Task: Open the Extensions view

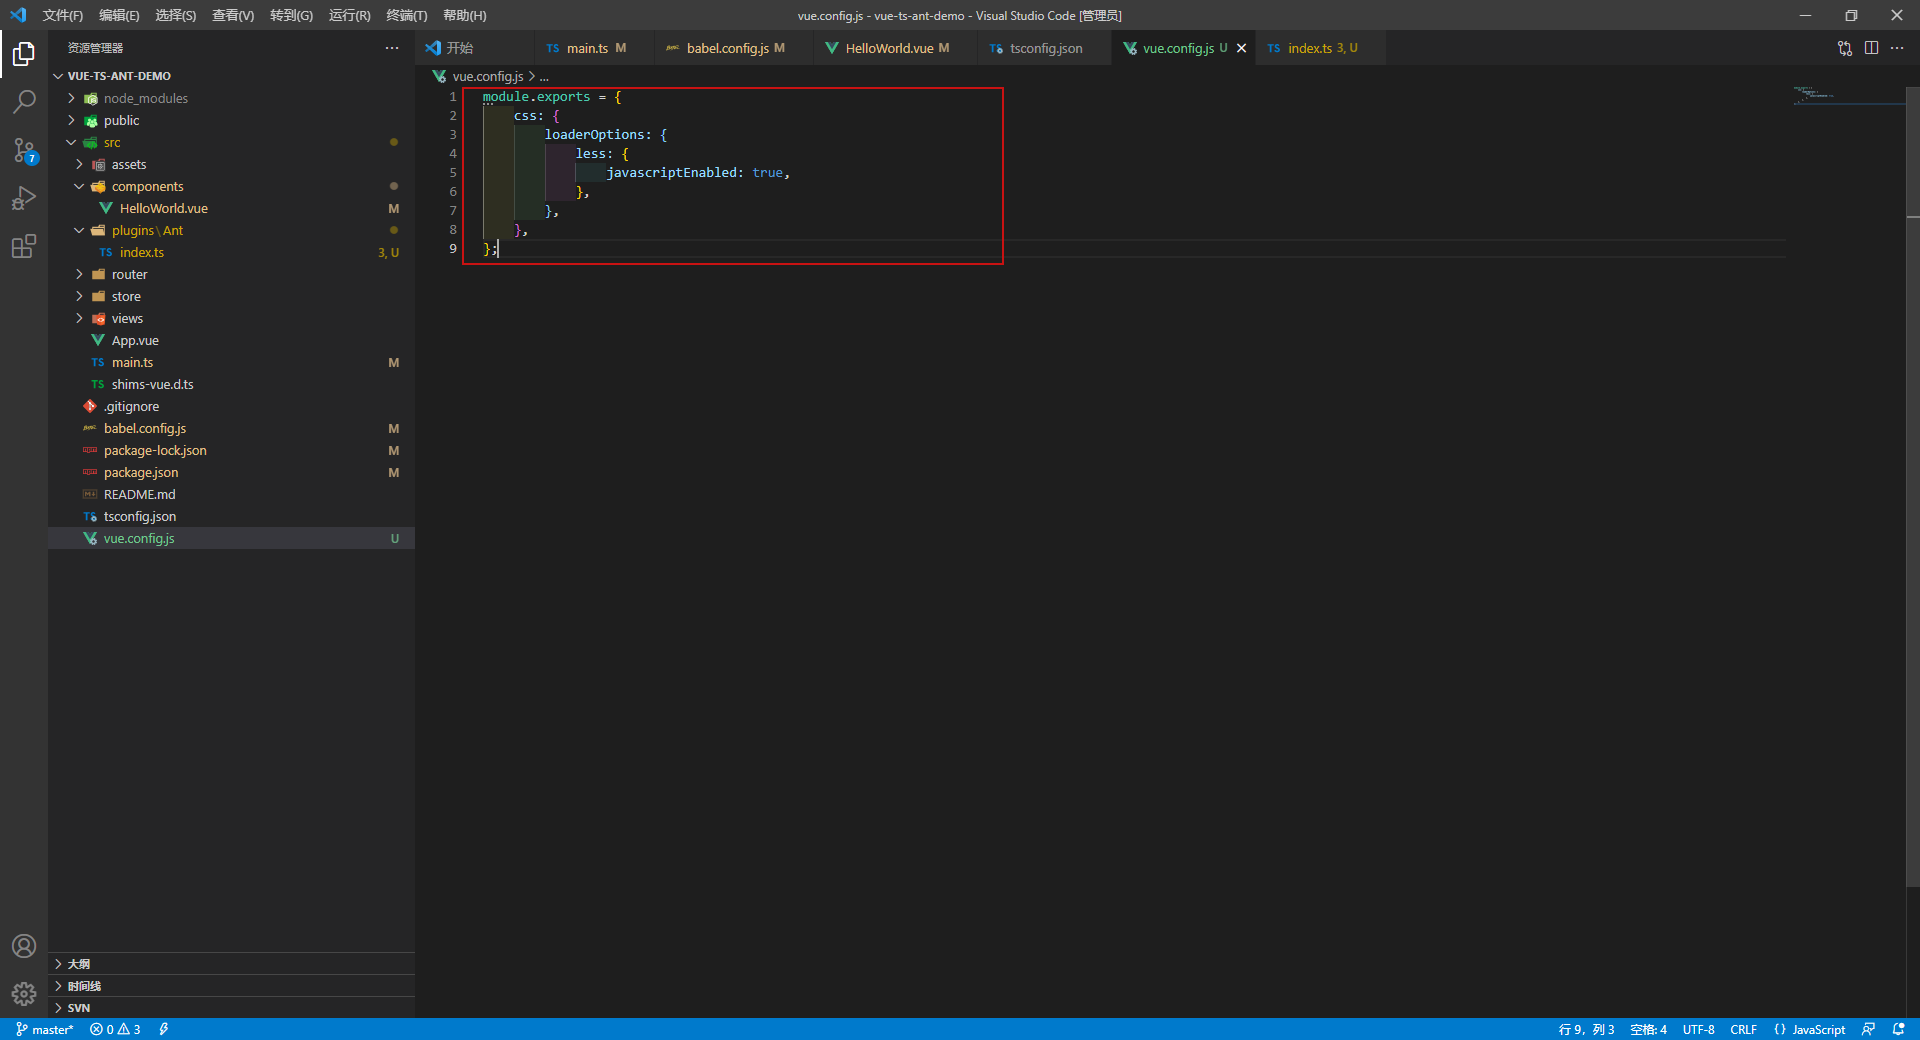Action: click(24, 246)
